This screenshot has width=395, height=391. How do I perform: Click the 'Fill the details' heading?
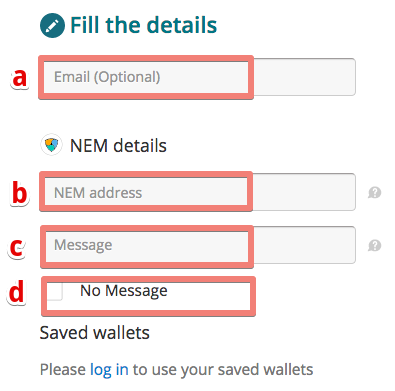pos(144,25)
